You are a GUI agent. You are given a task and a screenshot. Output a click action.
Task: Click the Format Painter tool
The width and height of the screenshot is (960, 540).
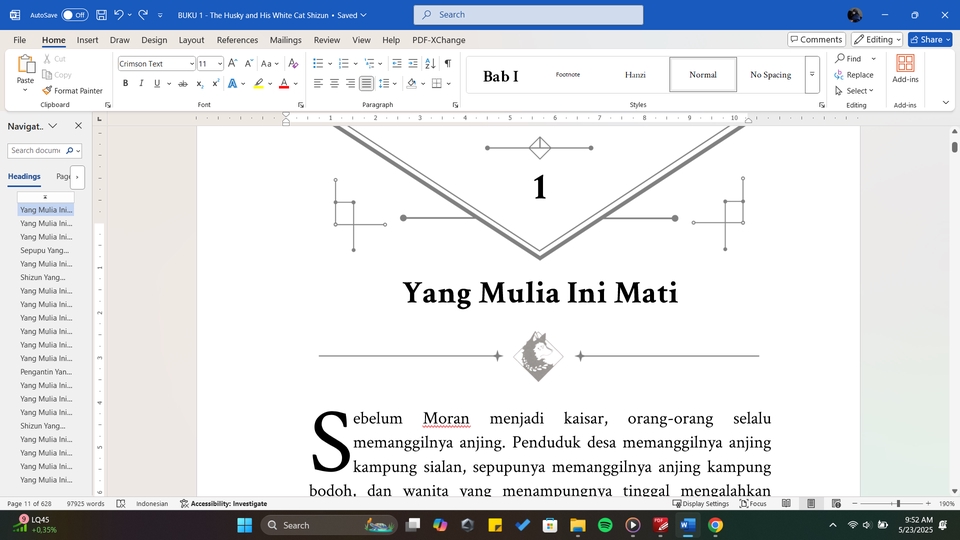tap(72, 91)
